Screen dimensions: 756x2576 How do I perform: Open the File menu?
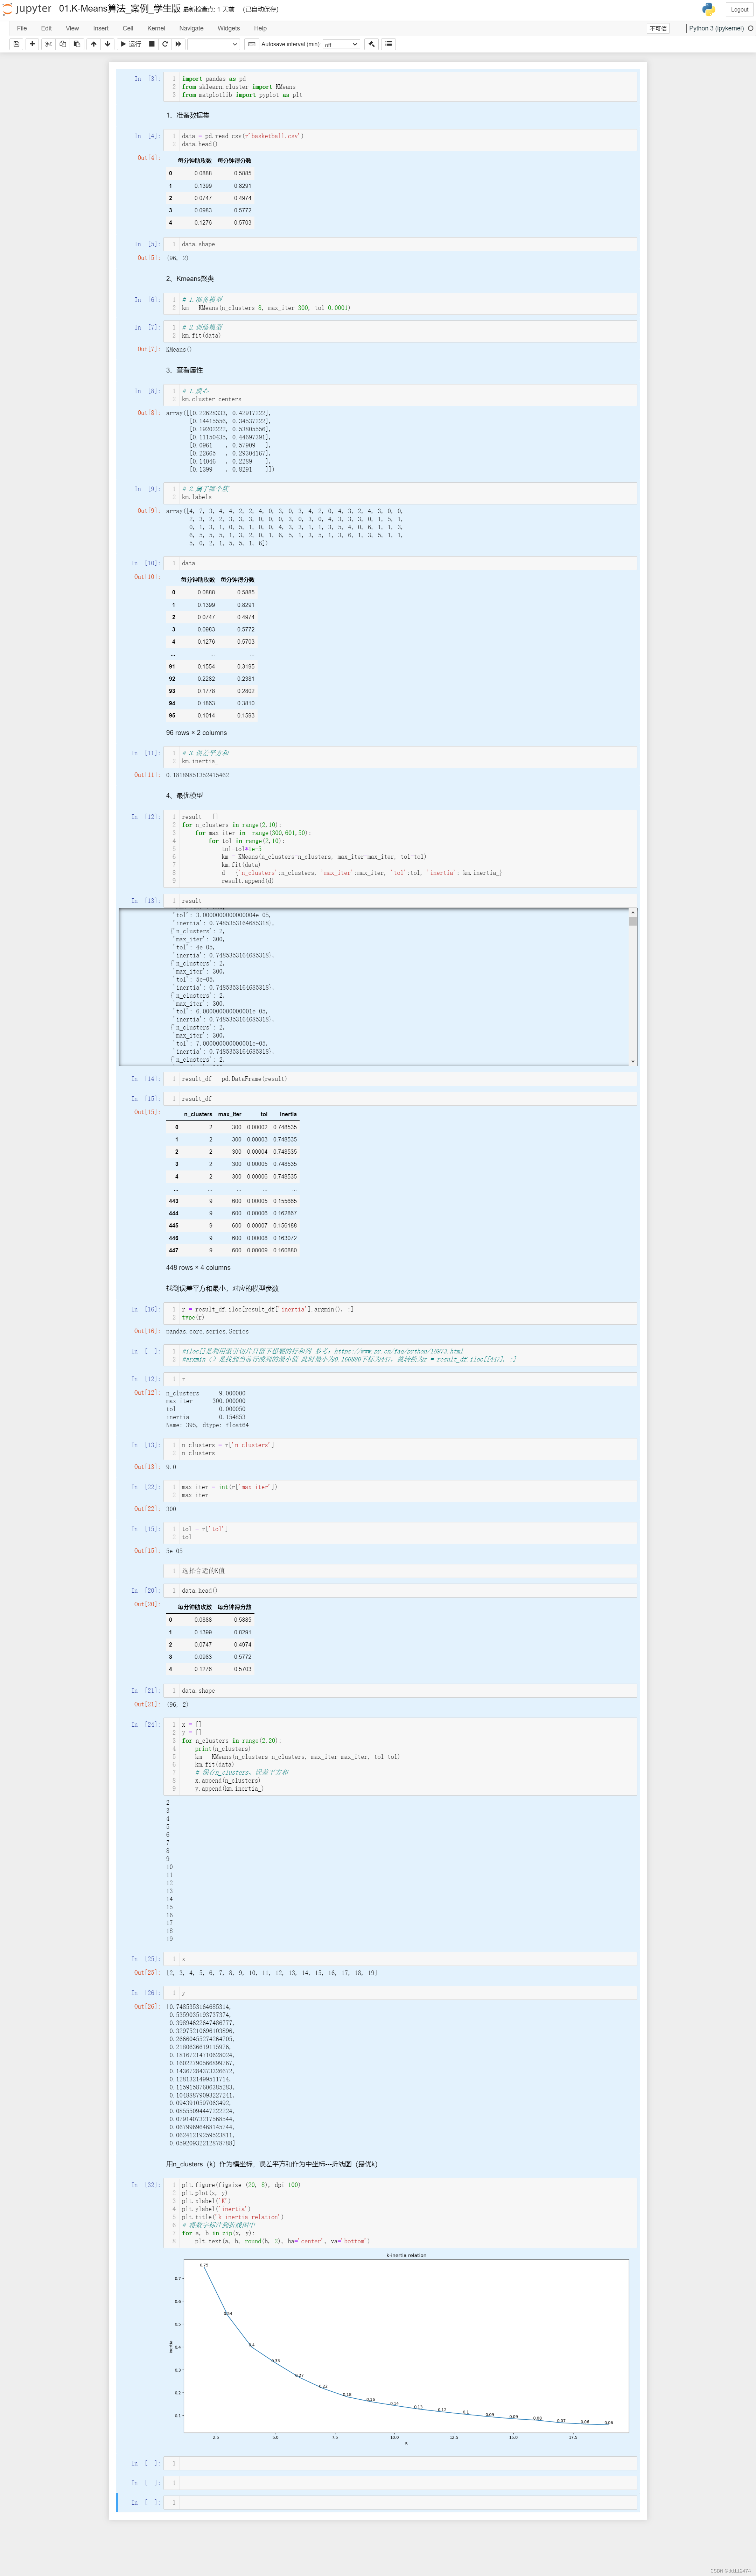pos(22,28)
